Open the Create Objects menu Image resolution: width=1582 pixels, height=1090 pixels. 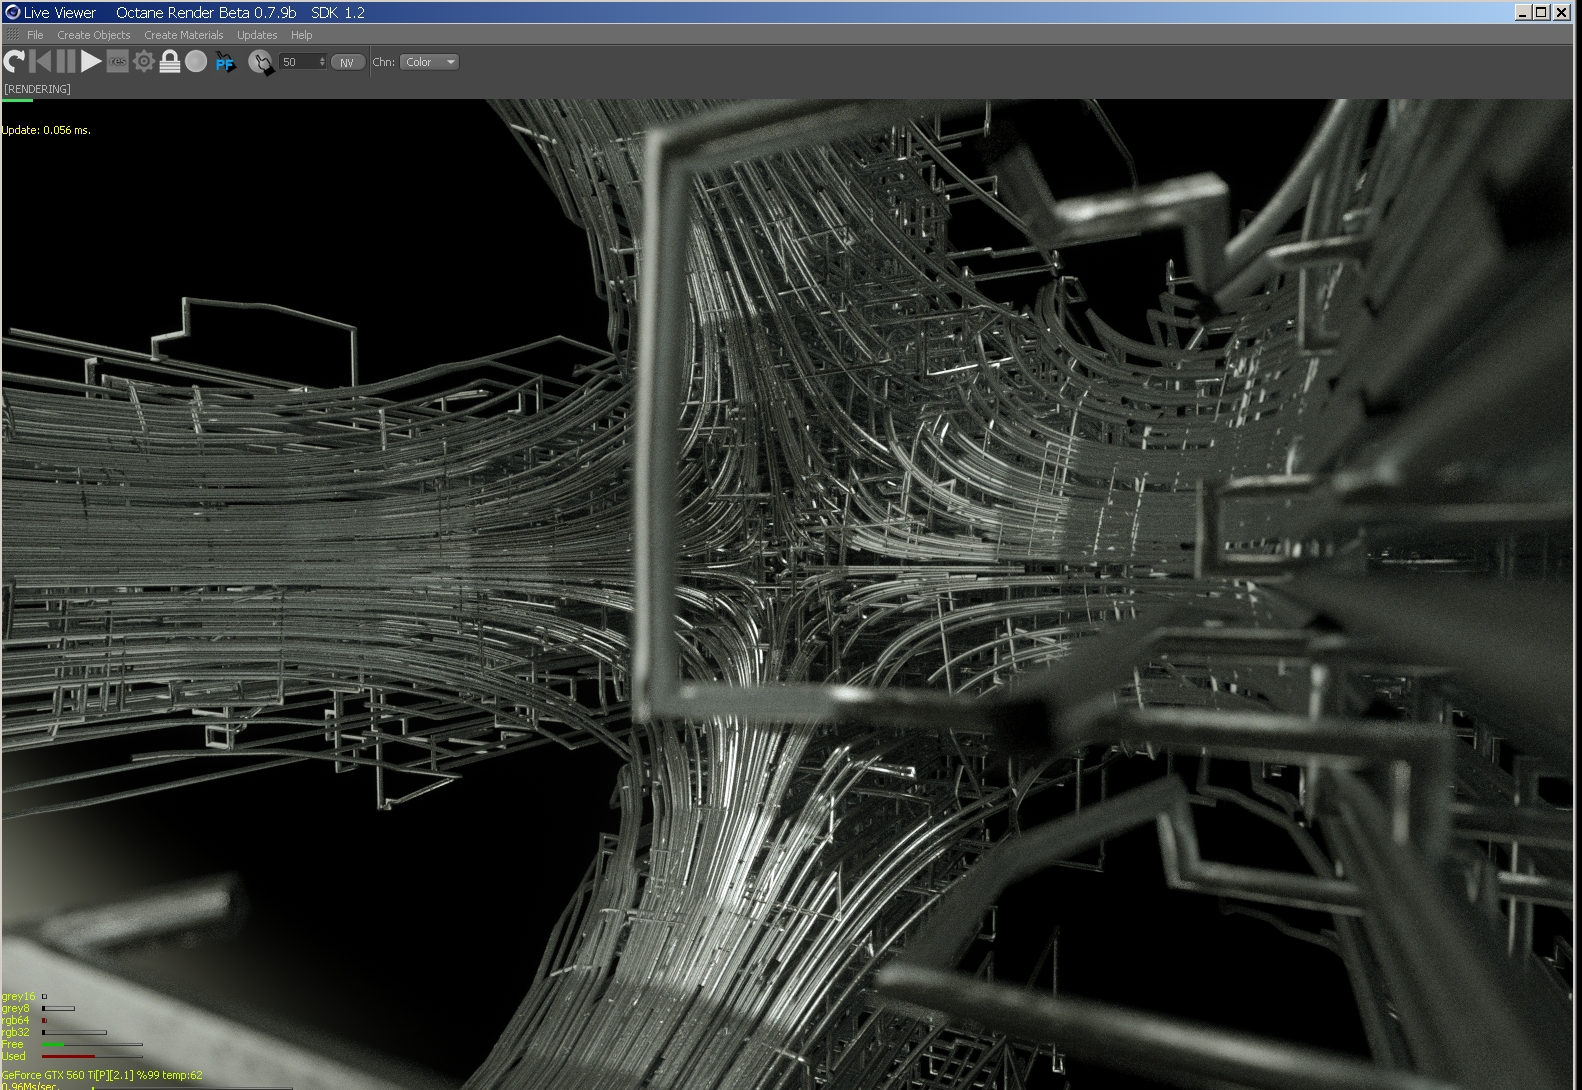tap(93, 35)
